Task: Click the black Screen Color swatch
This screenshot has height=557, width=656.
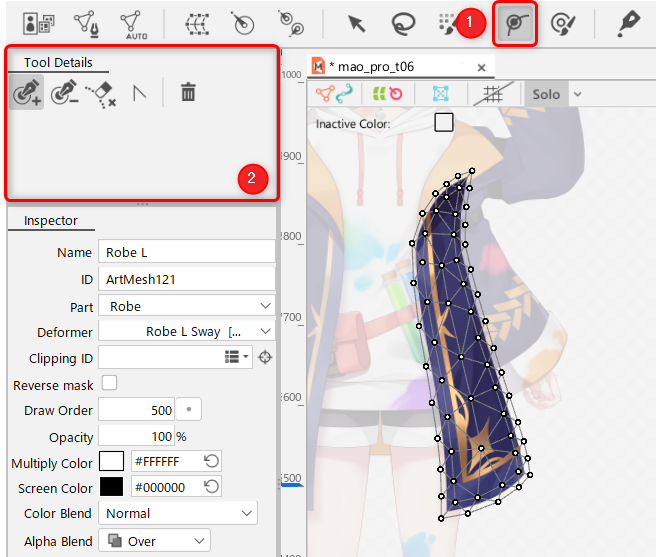Action: [x=111, y=488]
